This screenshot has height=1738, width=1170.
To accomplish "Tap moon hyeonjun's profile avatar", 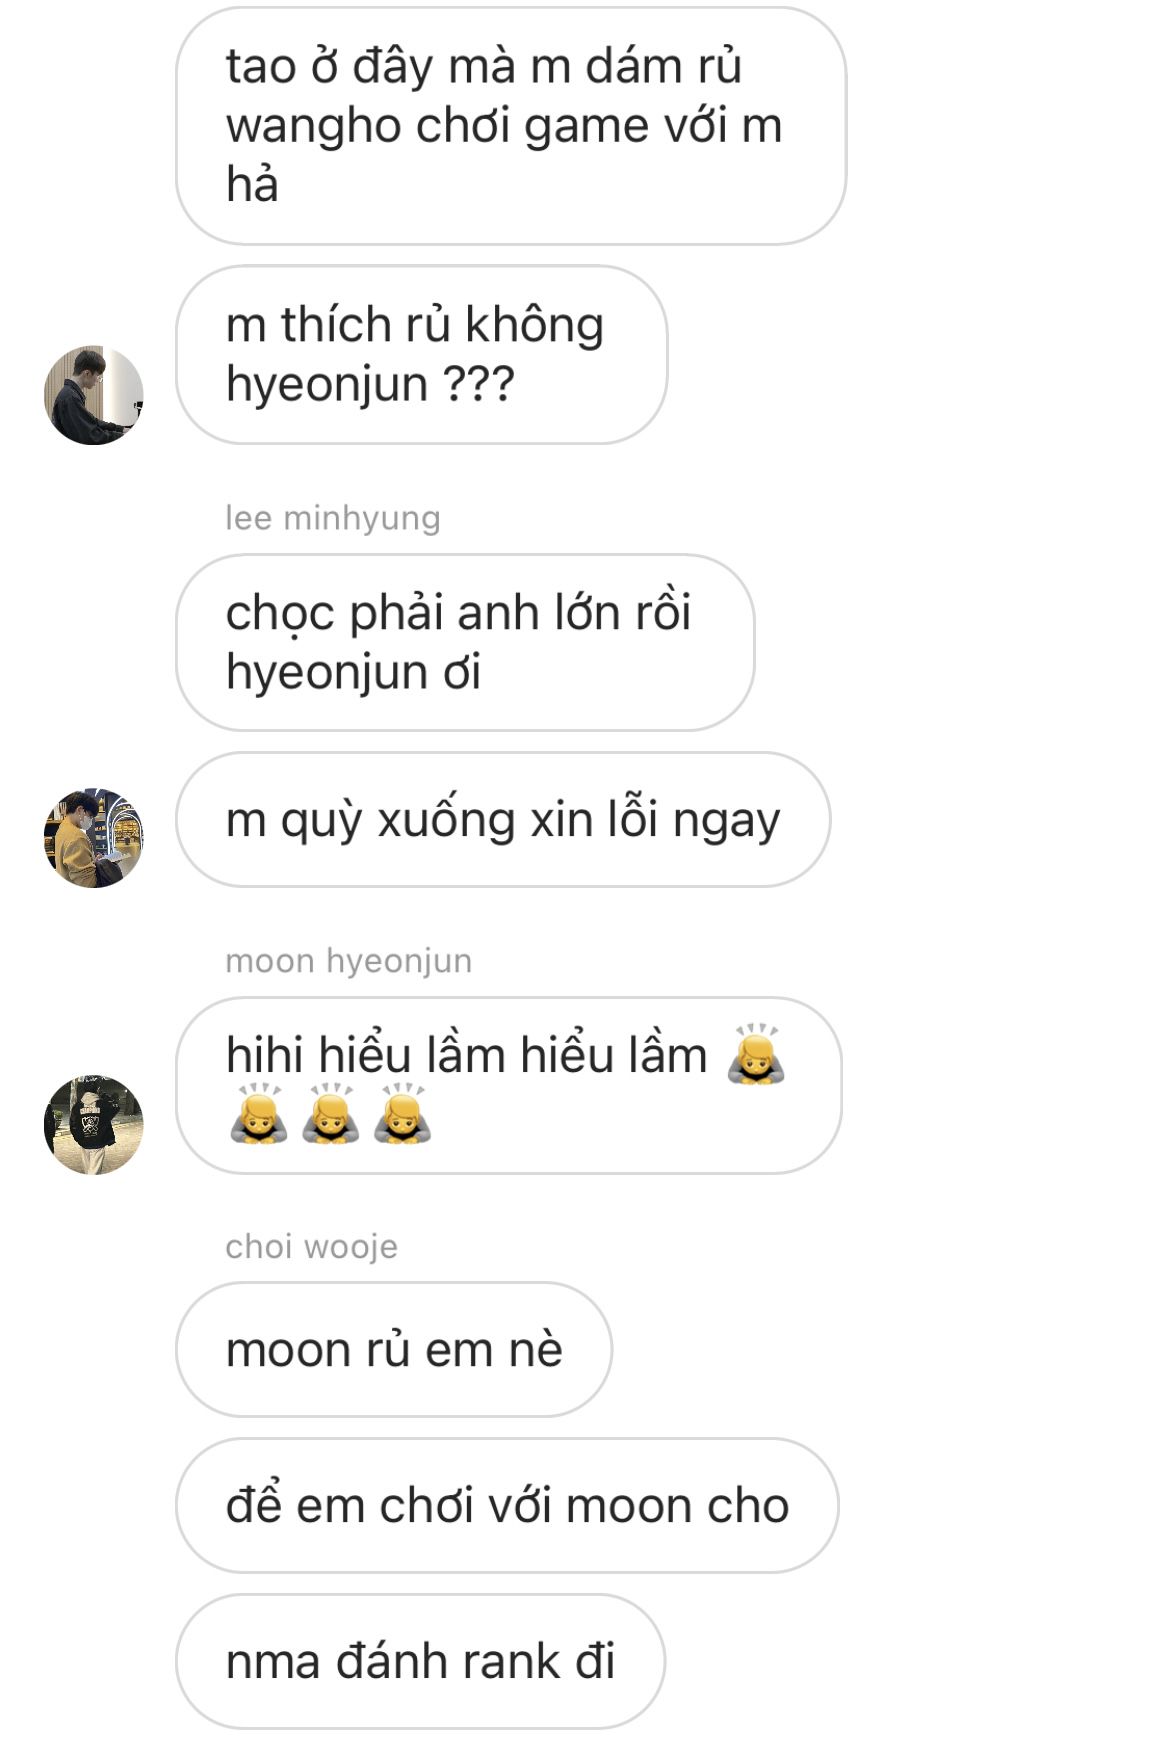I will (94, 1125).
